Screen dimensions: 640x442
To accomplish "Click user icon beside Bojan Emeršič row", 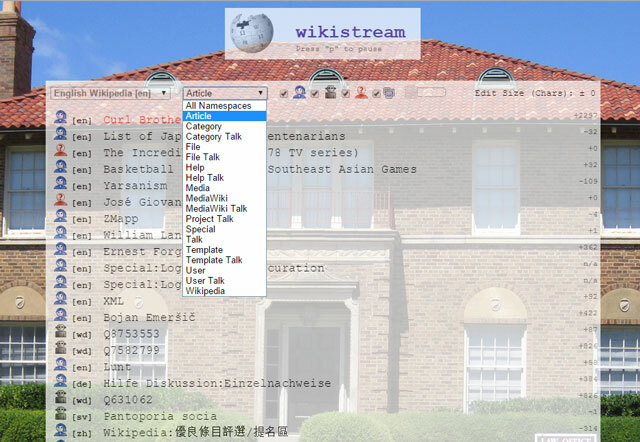I will point(60,315).
